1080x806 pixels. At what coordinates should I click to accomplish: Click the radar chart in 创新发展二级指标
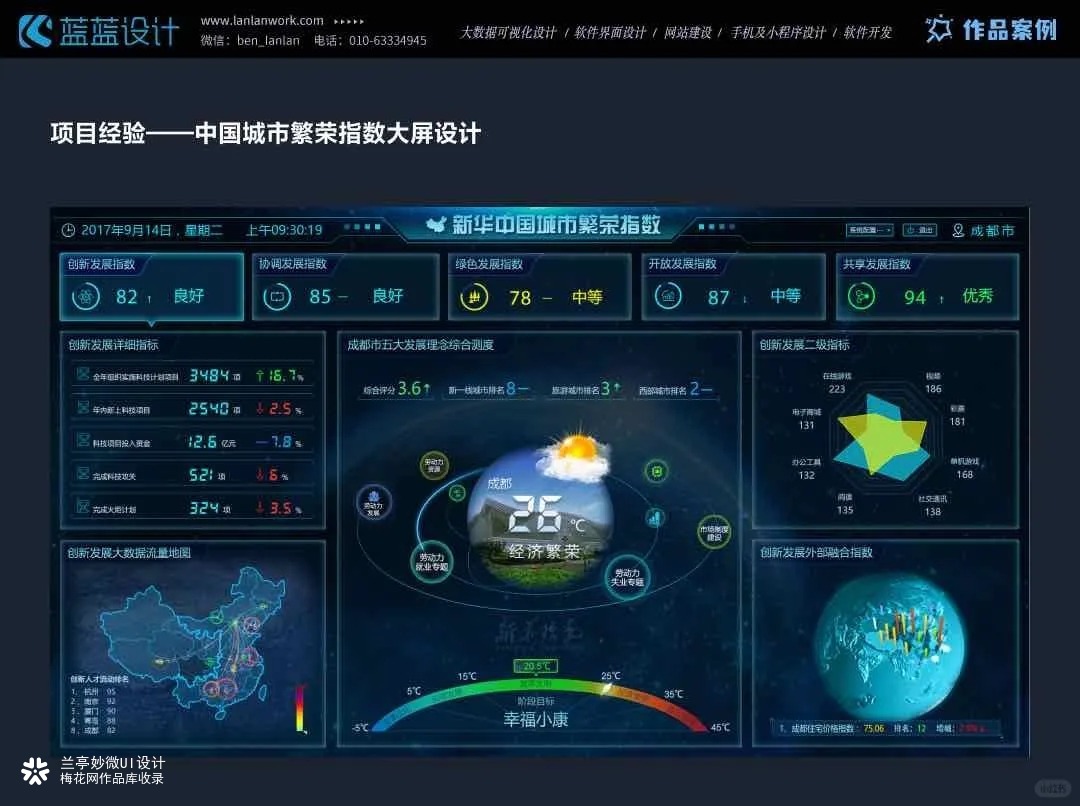click(x=882, y=437)
